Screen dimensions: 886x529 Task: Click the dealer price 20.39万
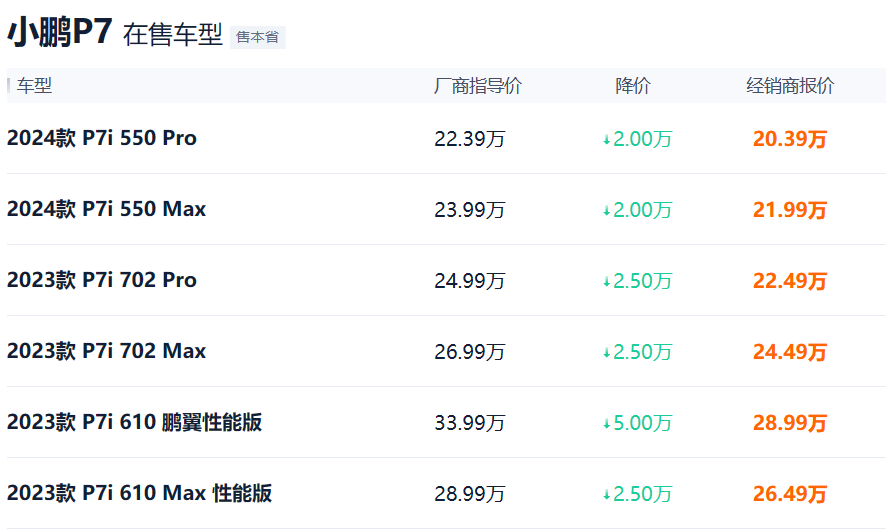click(790, 138)
